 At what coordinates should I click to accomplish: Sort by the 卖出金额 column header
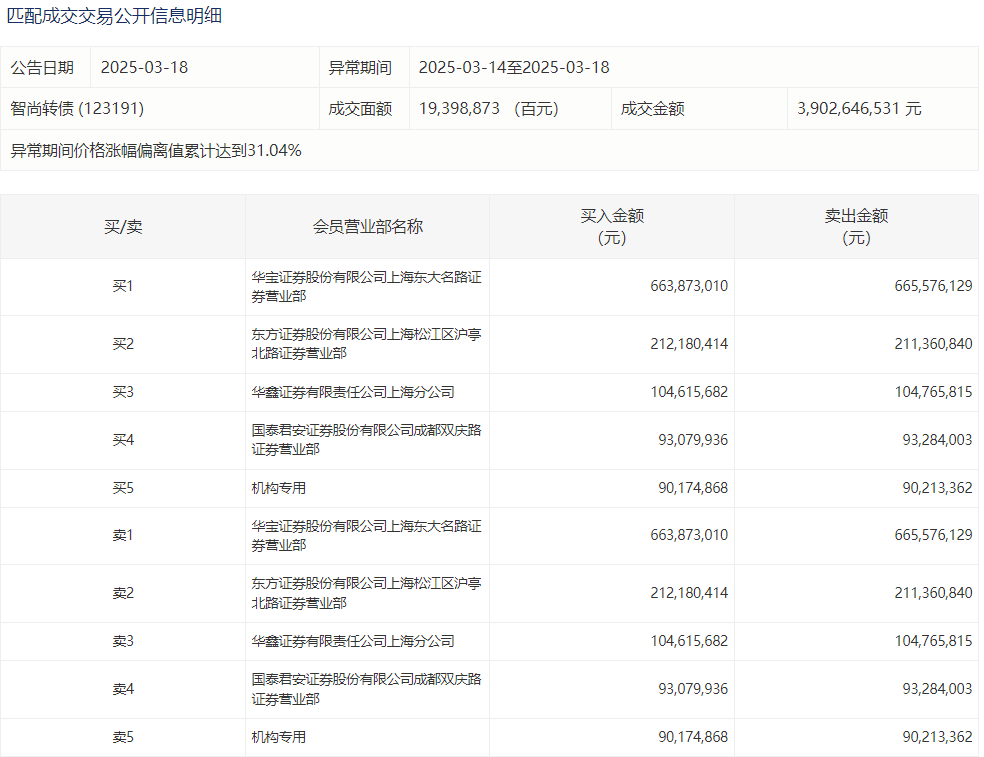point(856,227)
